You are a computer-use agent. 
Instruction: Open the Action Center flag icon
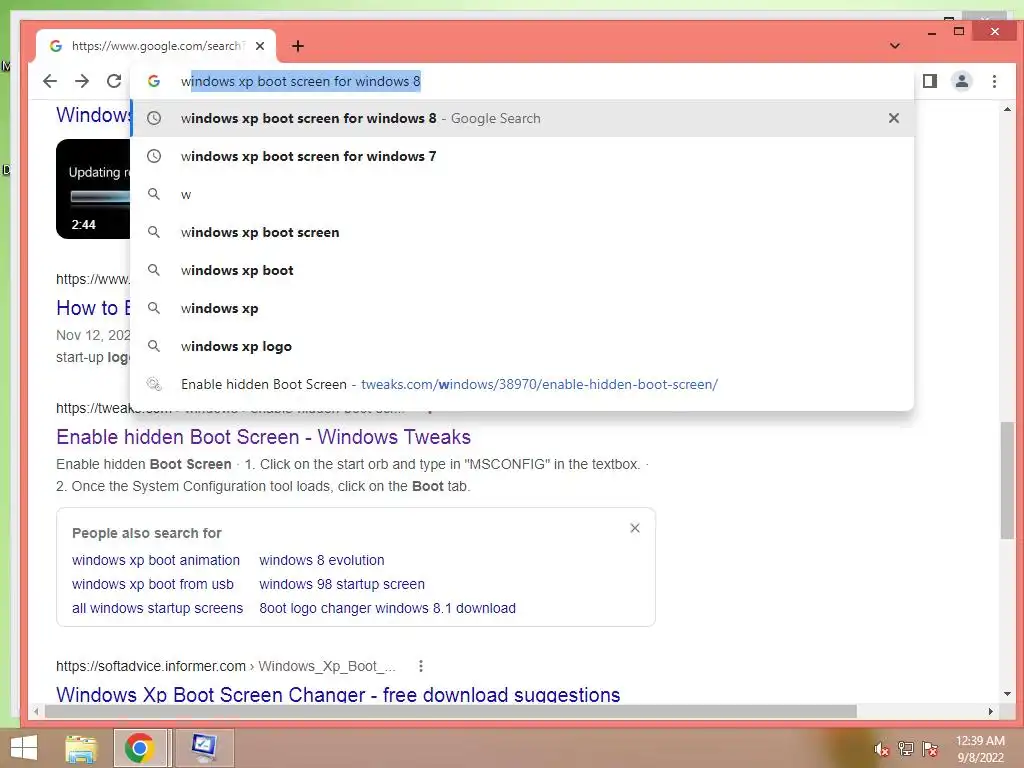coord(930,749)
